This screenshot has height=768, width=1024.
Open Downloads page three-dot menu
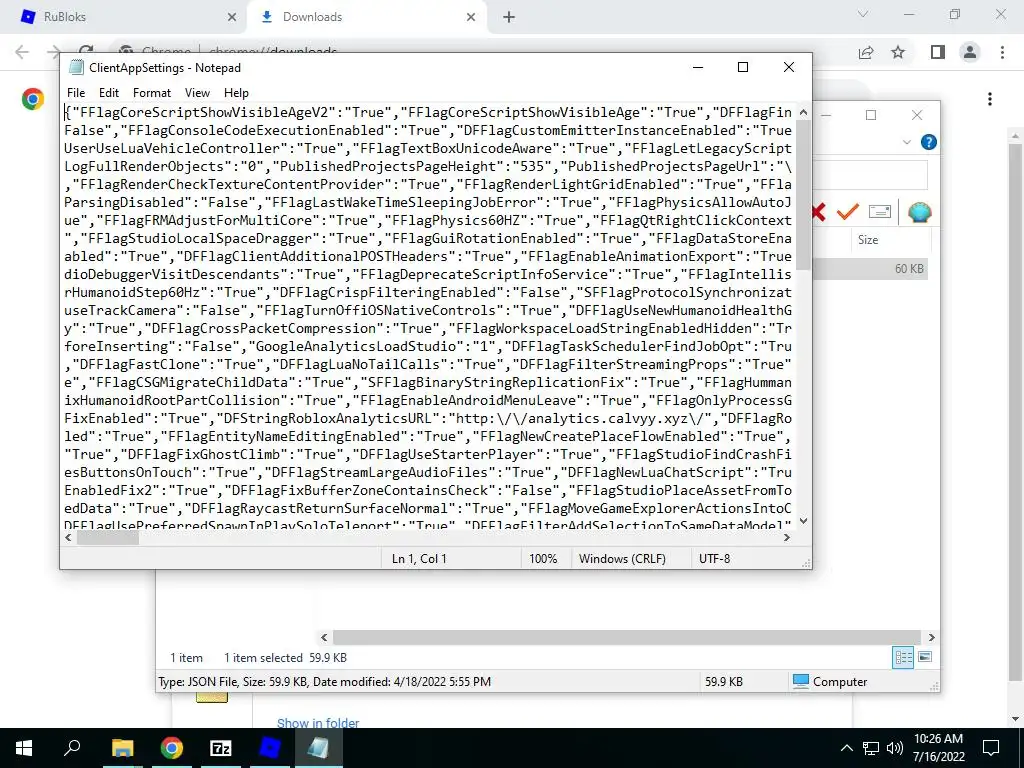(990, 99)
